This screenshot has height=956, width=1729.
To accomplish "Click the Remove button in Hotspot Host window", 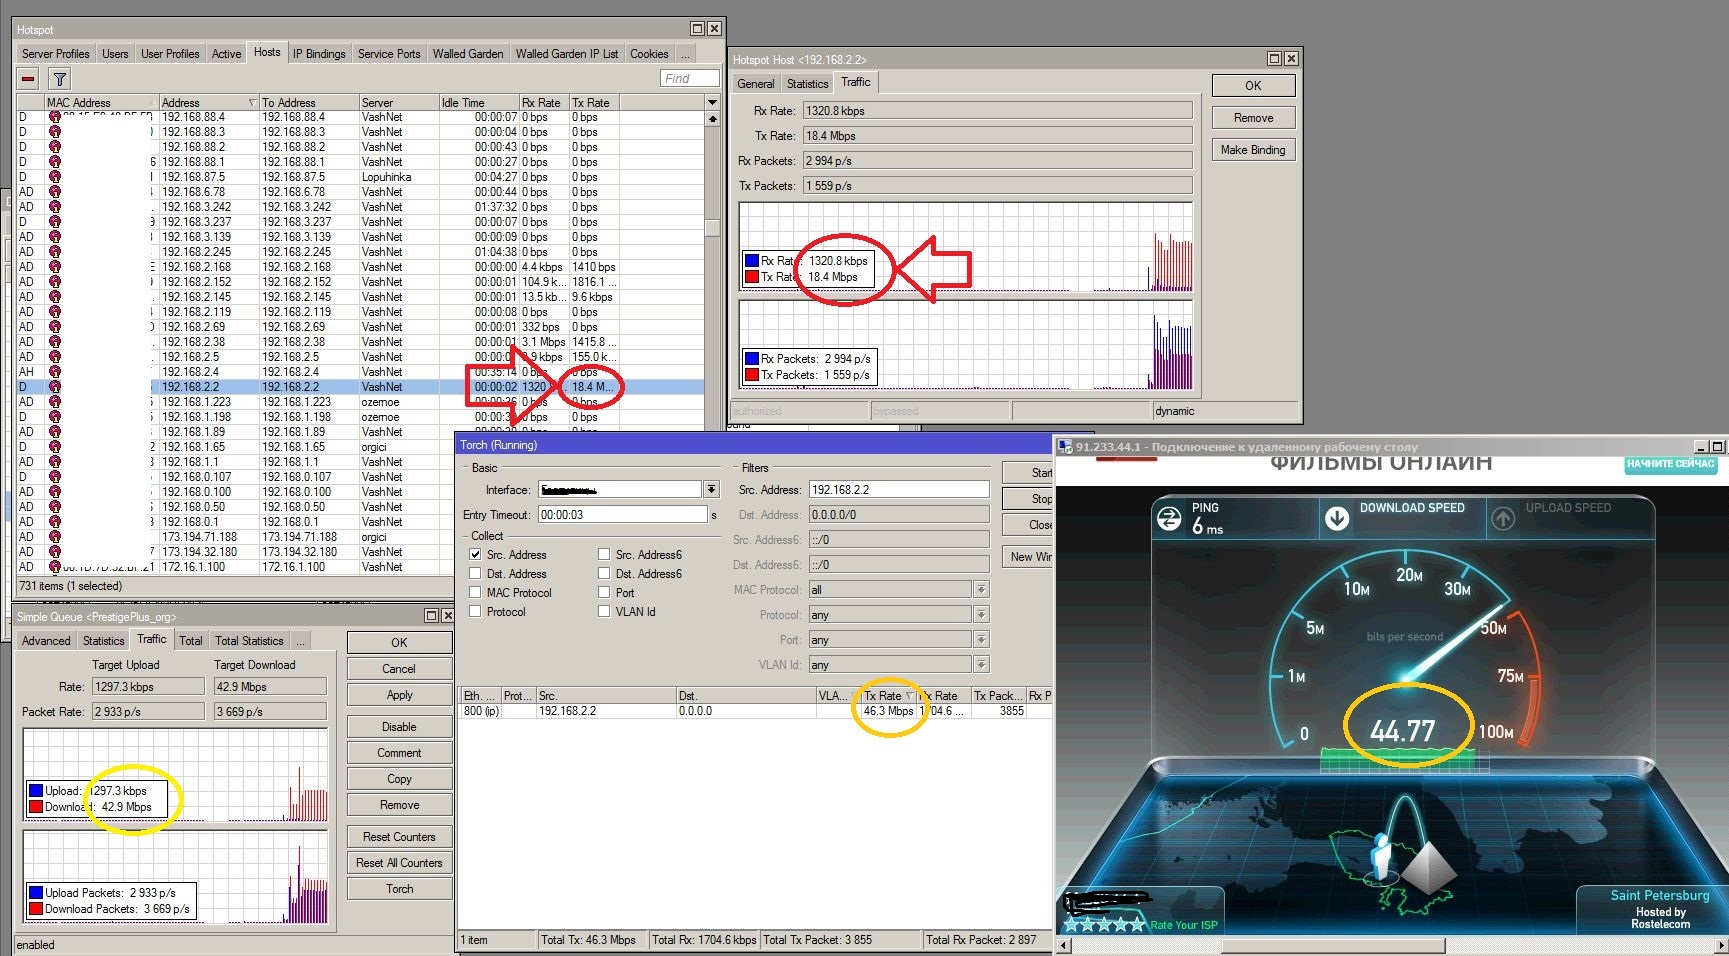I will click(x=1253, y=118).
